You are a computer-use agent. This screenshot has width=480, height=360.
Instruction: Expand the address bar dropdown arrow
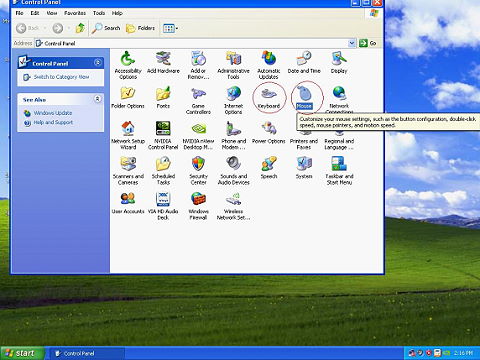tap(352, 43)
